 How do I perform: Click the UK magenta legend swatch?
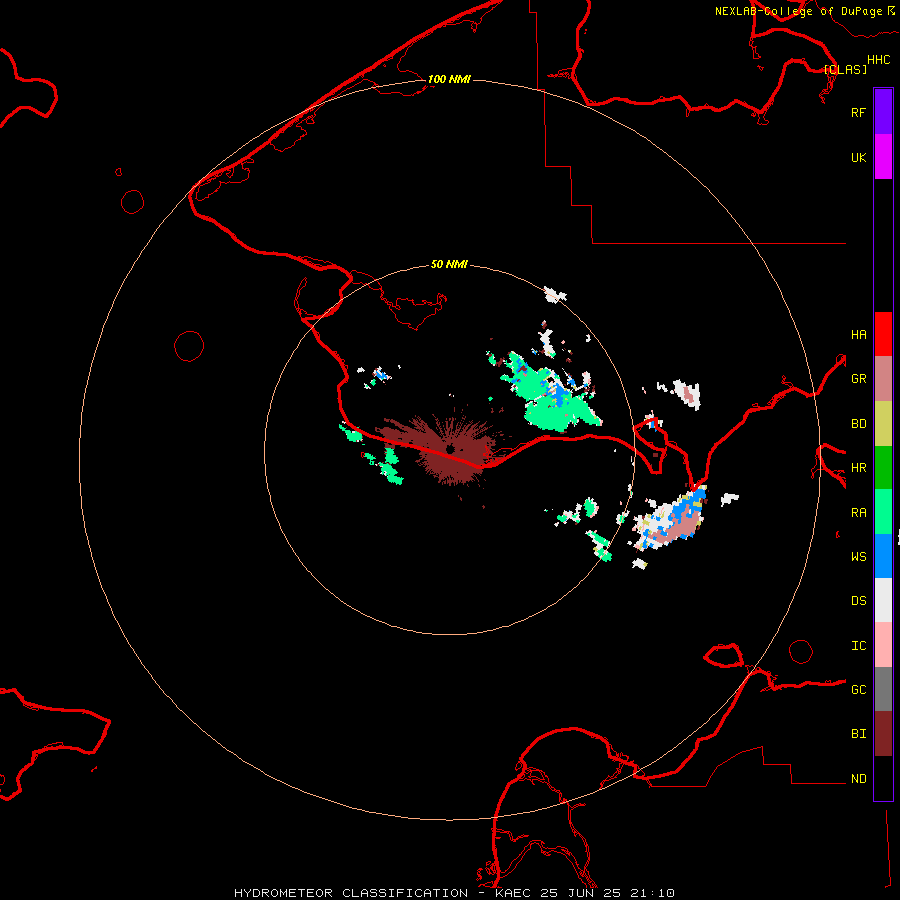(x=883, y=157)
